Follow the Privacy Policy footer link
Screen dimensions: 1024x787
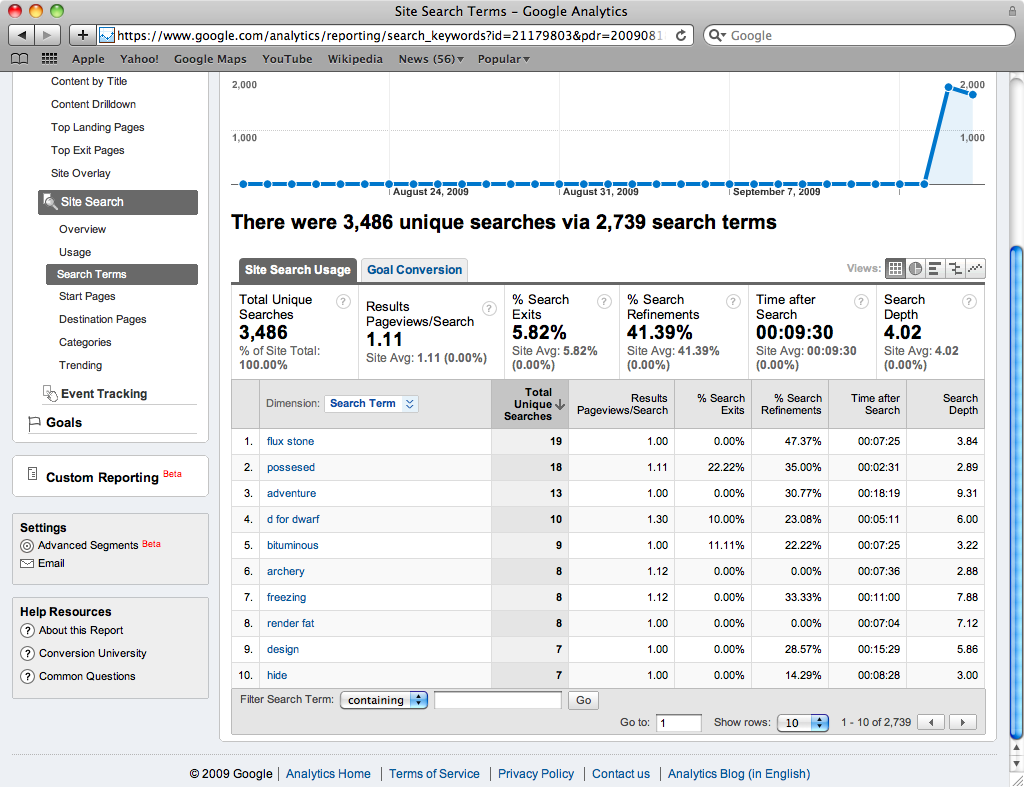click(x=536, y=774)
